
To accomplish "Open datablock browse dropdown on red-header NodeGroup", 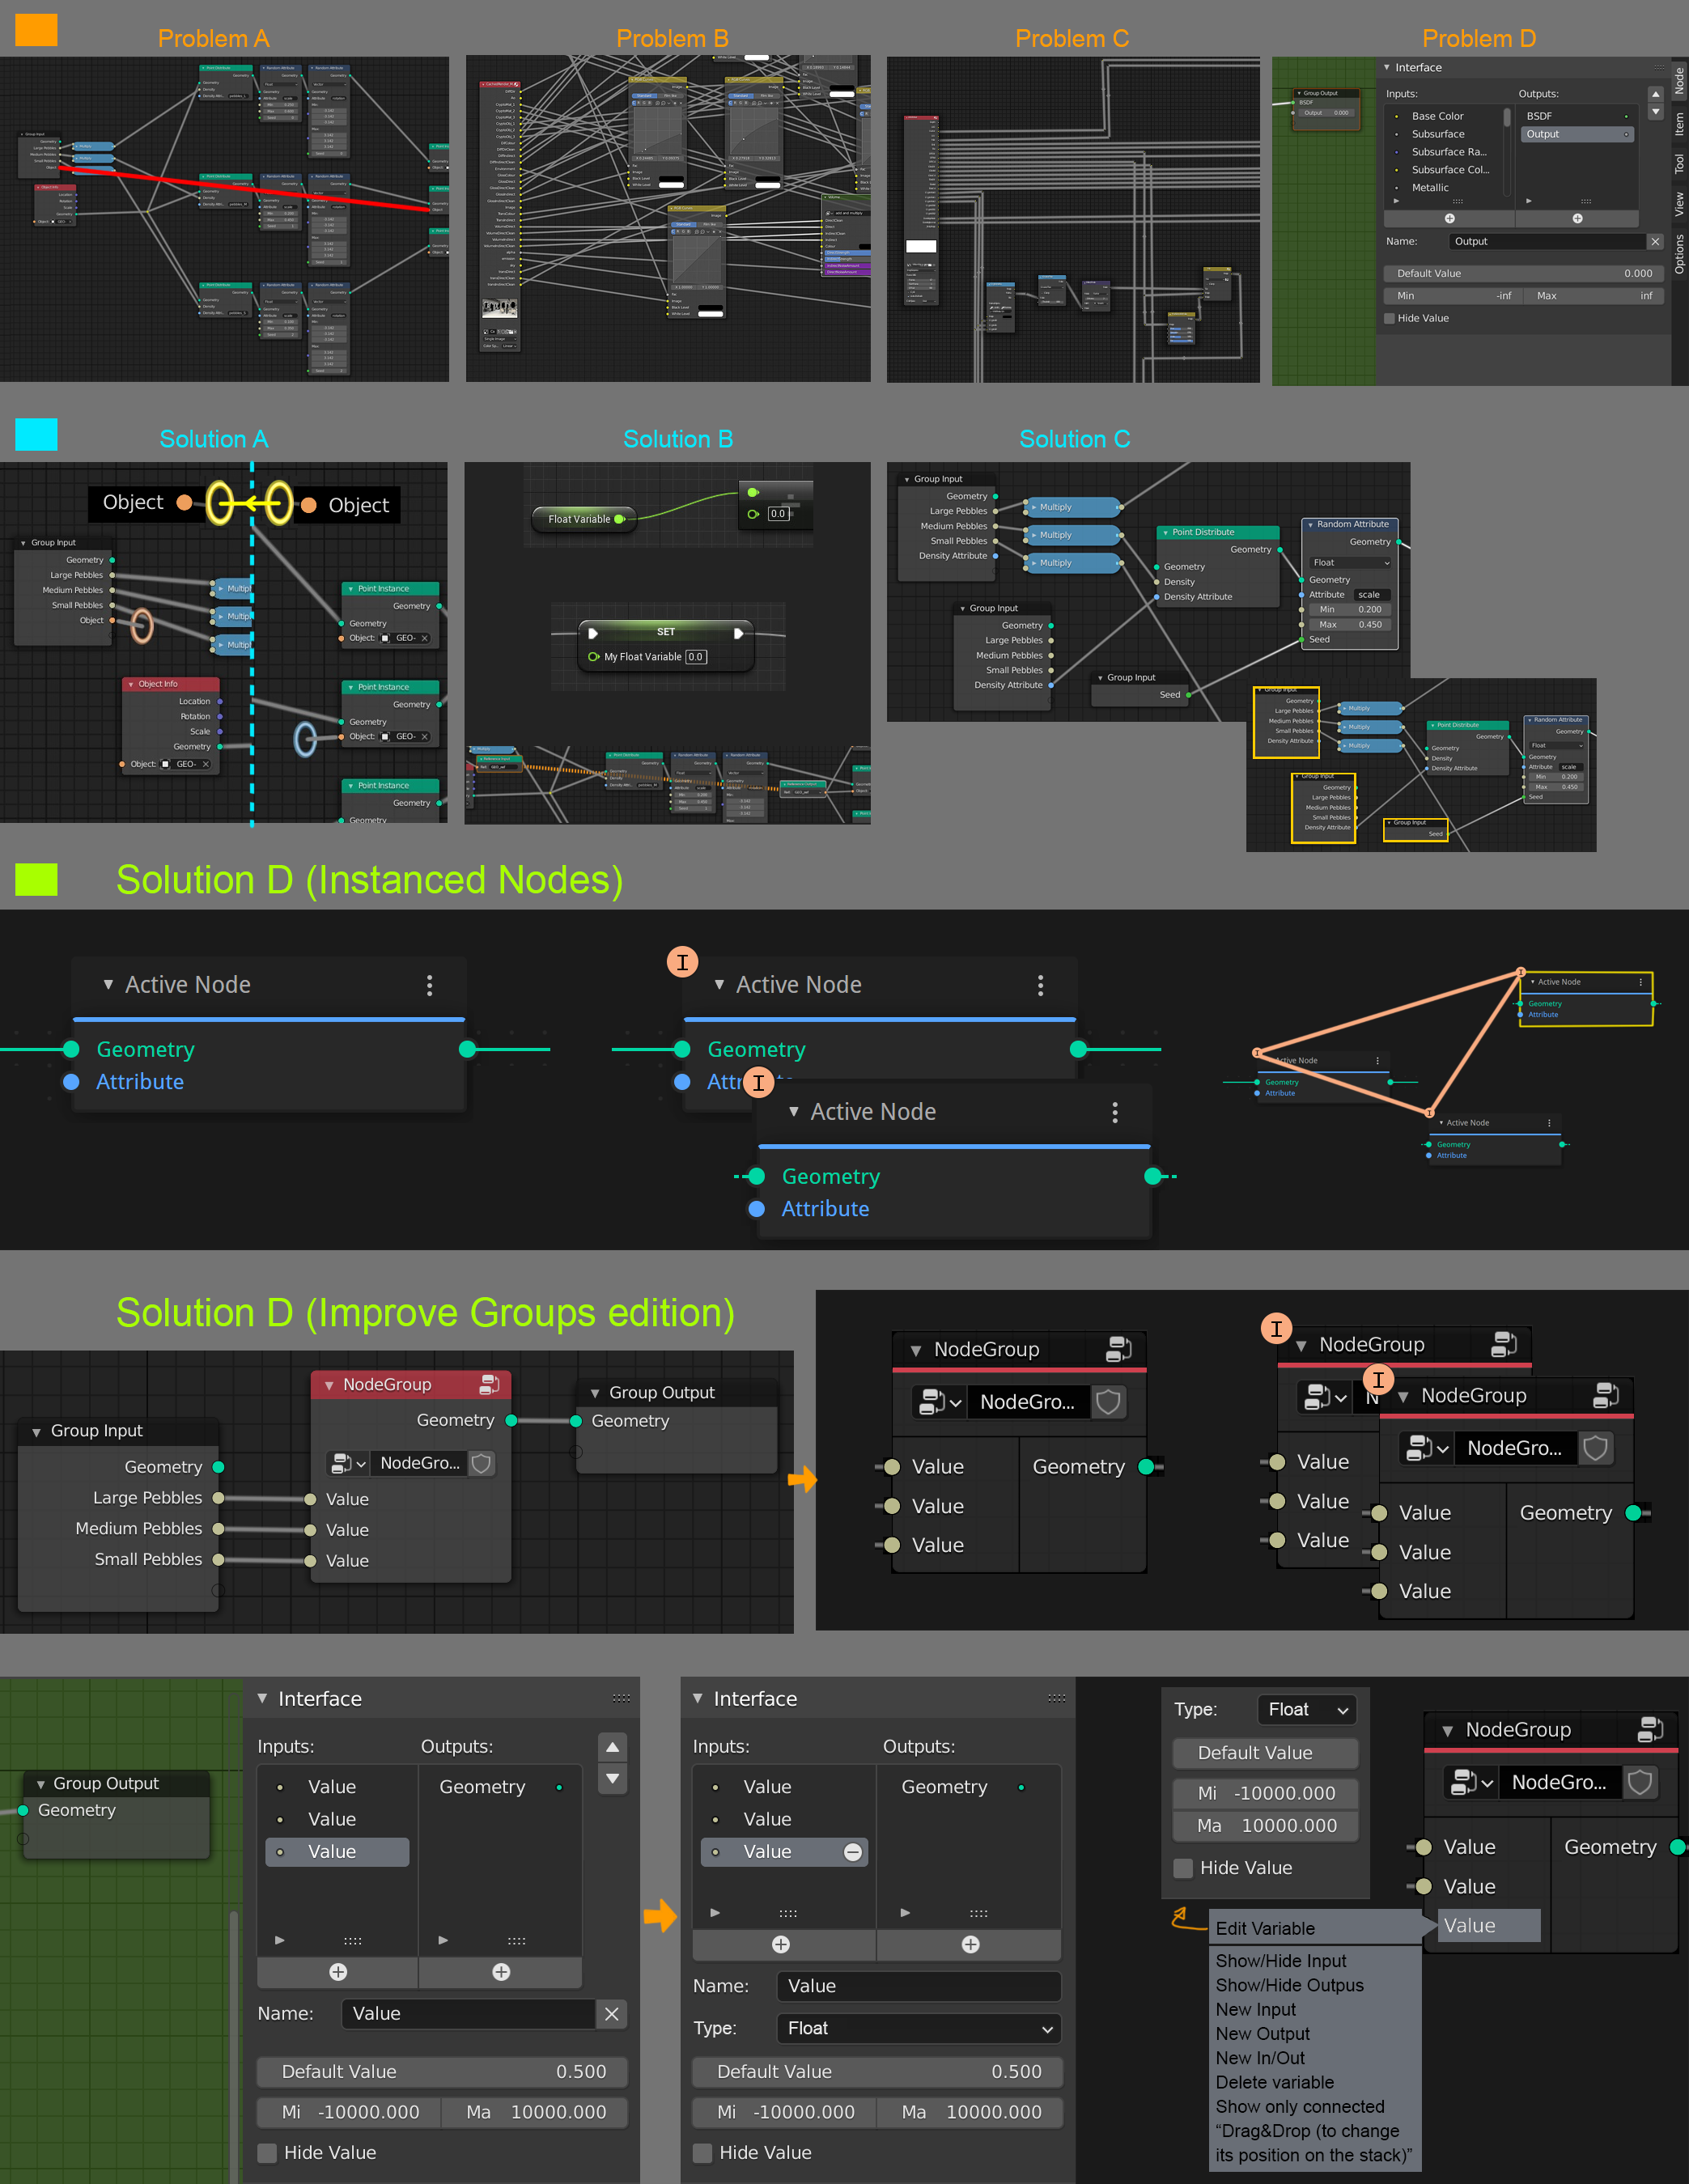I will coord(348,1463).
